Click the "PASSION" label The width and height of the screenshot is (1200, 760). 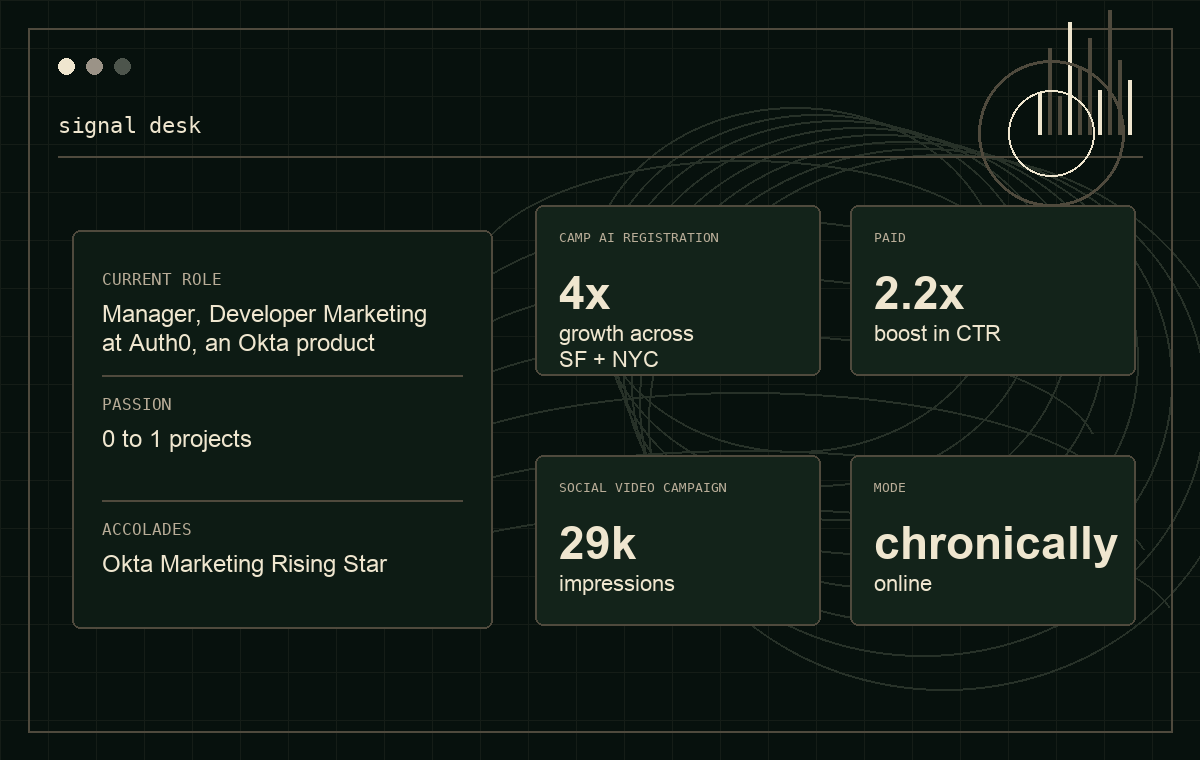[137, 405]
